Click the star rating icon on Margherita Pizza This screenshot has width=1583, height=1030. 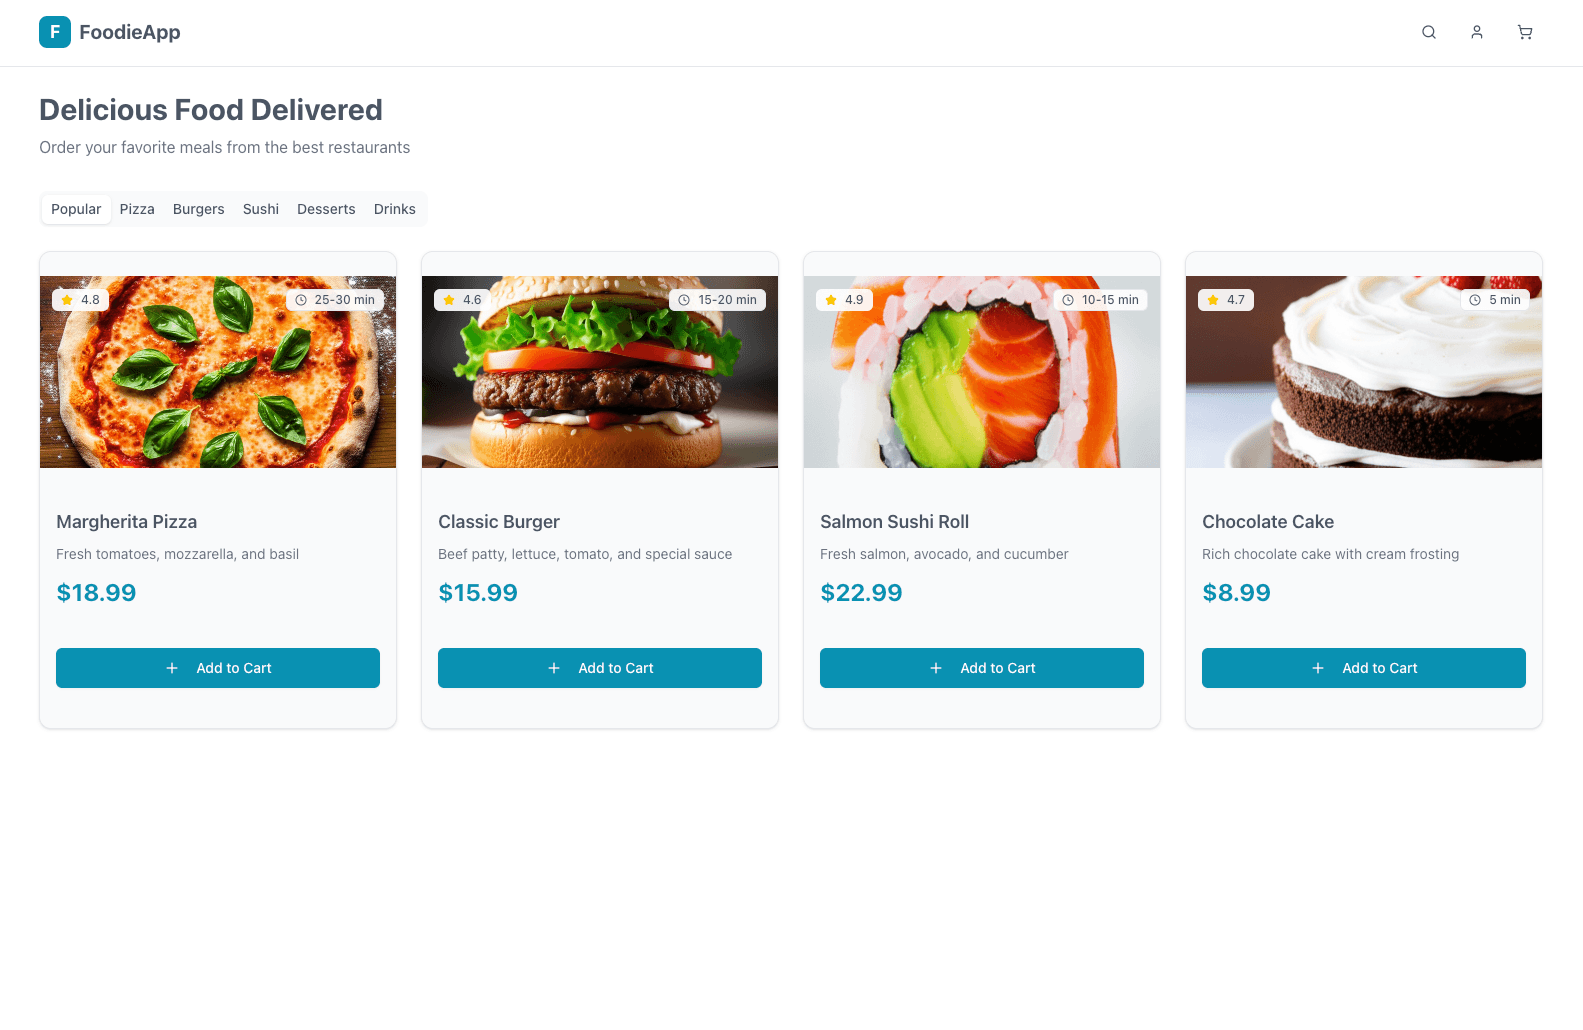click(68, 299)
